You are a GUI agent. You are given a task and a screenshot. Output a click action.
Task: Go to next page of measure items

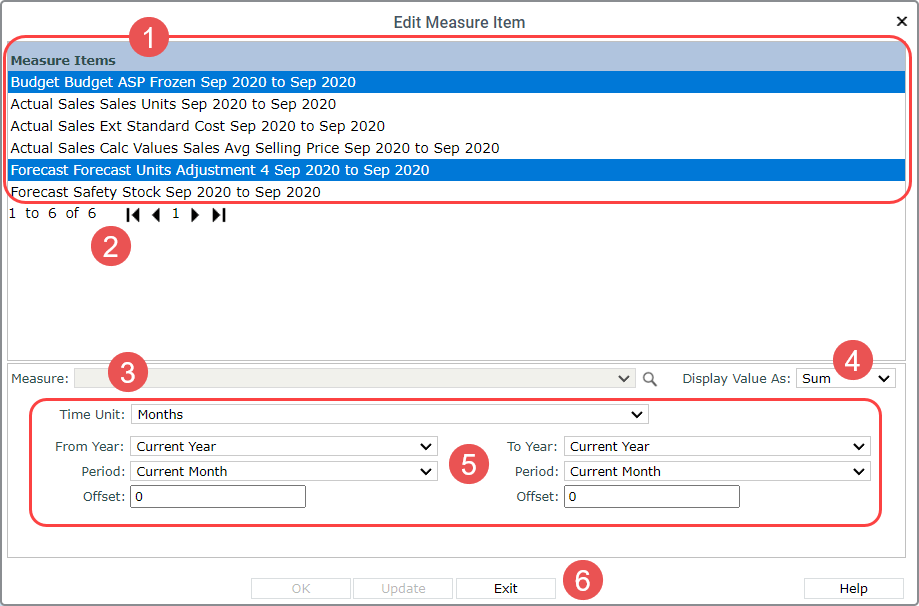[195, 215]
